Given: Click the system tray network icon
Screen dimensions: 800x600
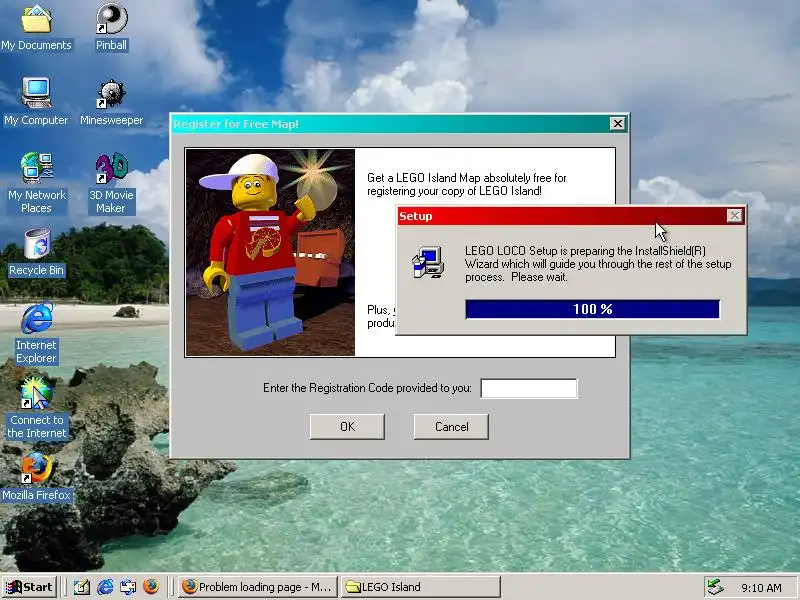Looking at the screenshot, I should point(715,587).
